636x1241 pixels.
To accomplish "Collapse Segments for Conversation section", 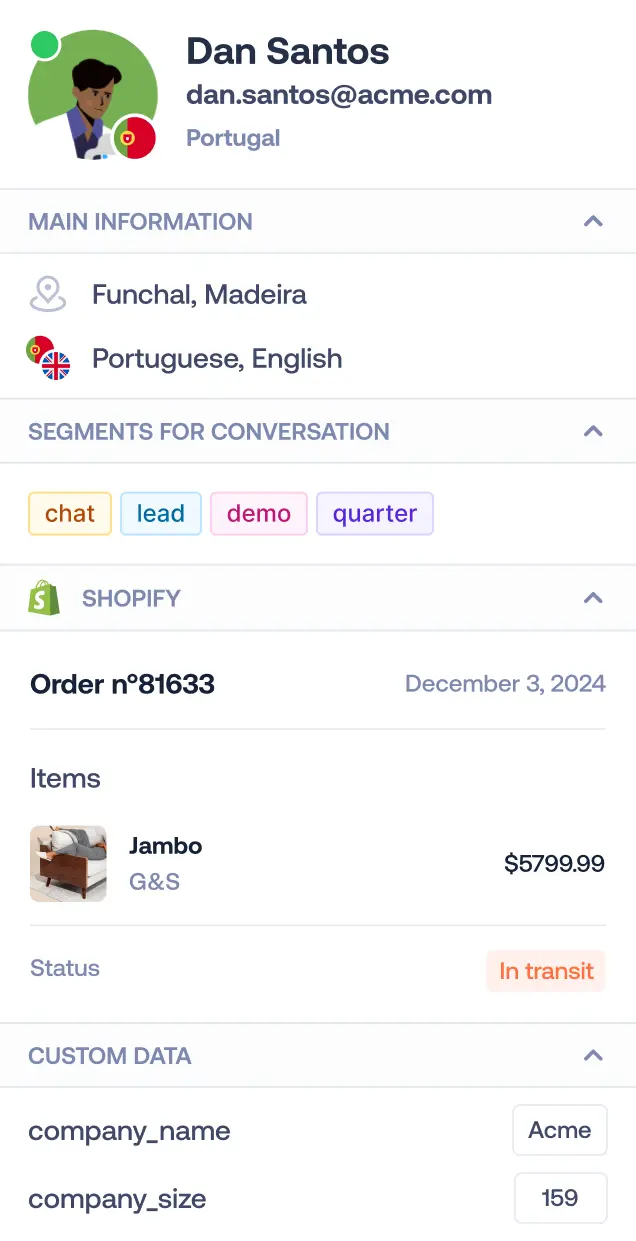I will pos(593,431).
